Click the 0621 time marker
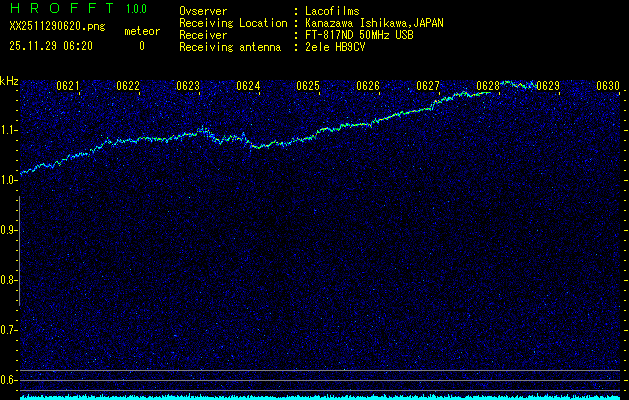629x400 pixels. click(68, 86)
